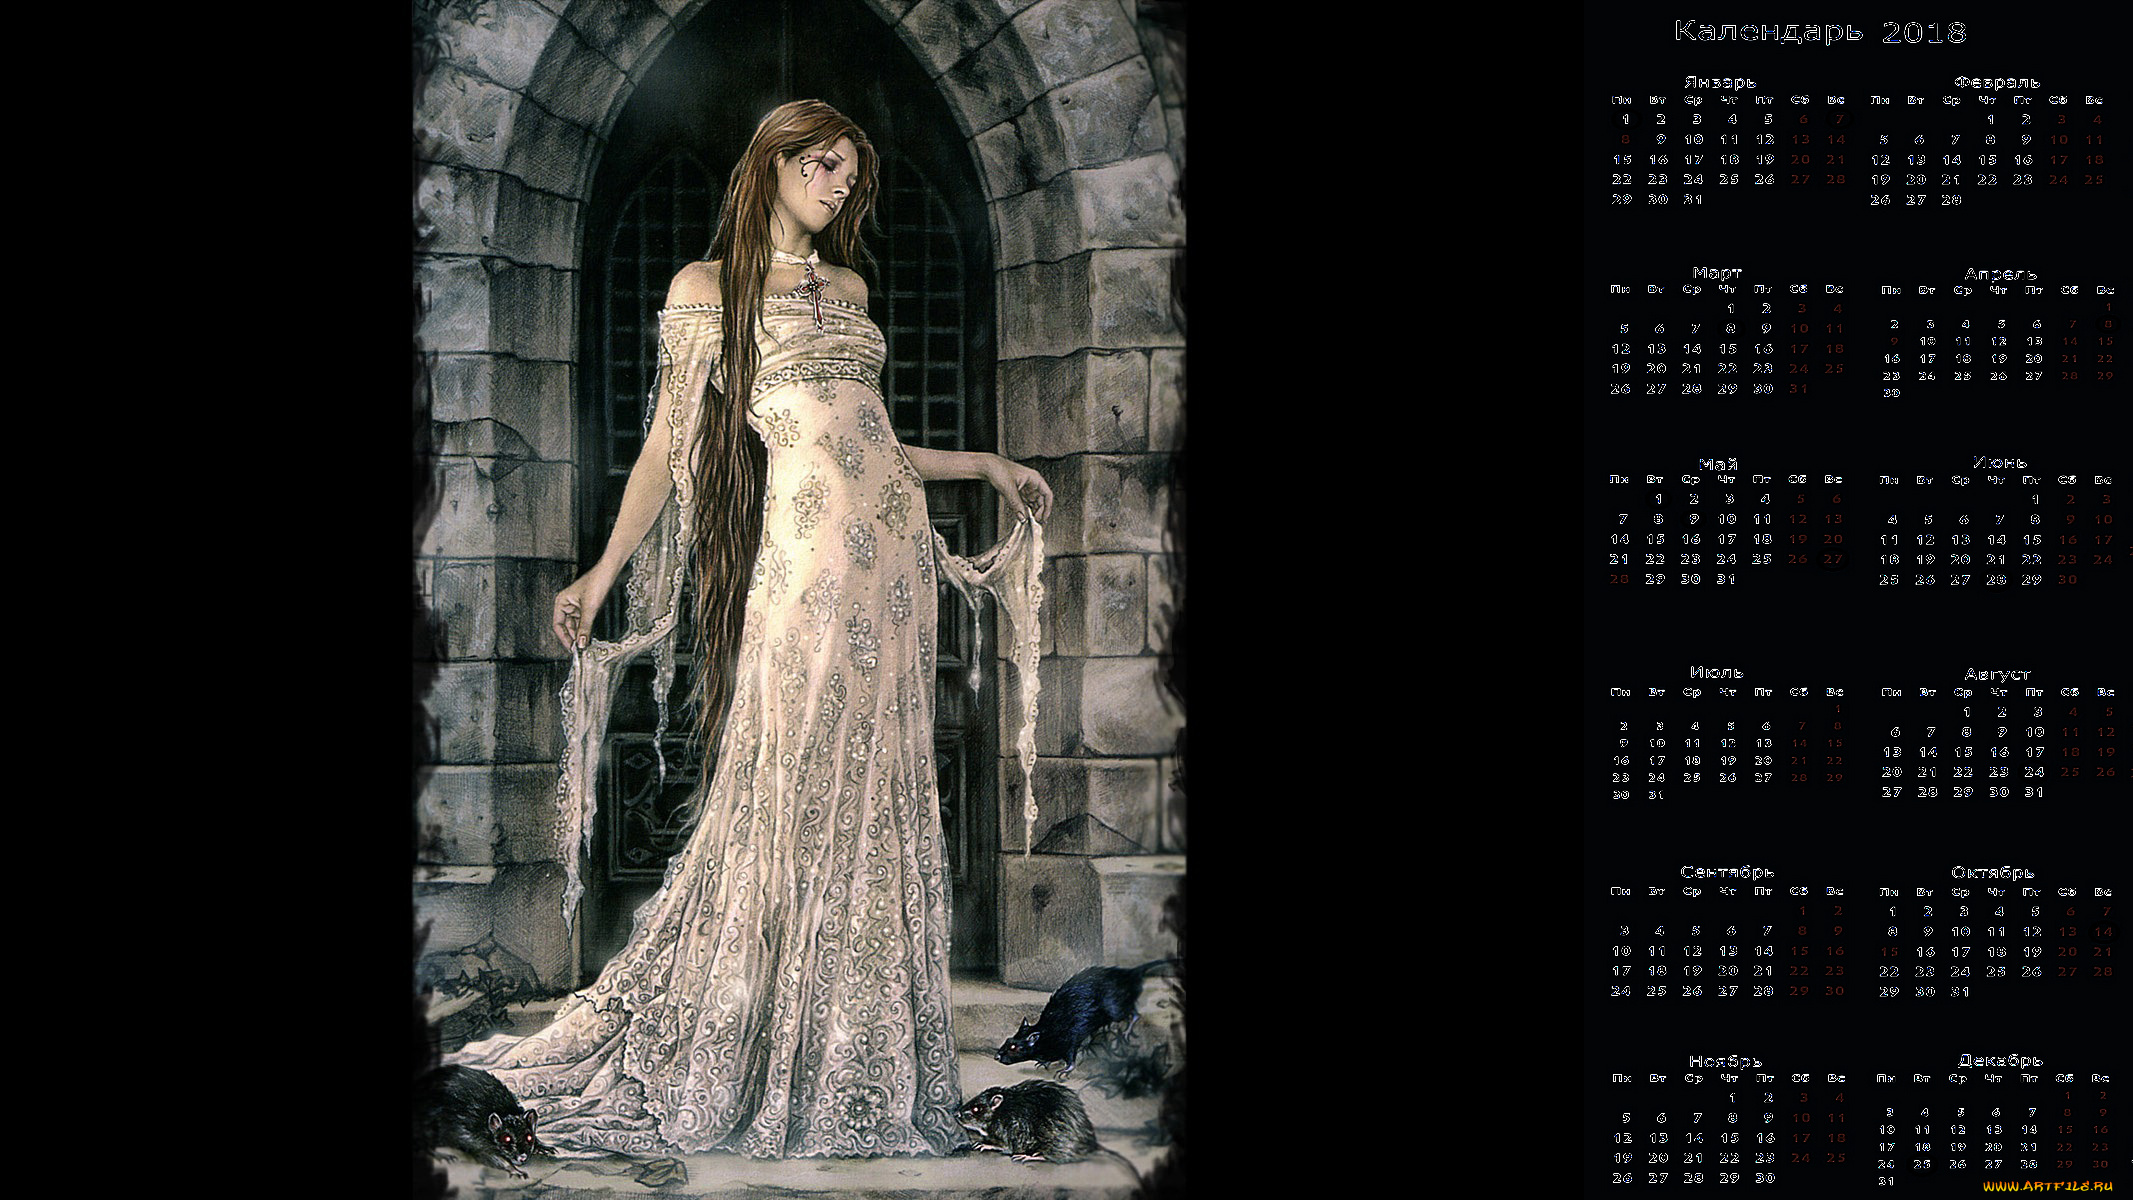This screenshot has width=2133, height=1200.
Task: Click date 28 in Февраль
Action: [x=1951, y=200]
